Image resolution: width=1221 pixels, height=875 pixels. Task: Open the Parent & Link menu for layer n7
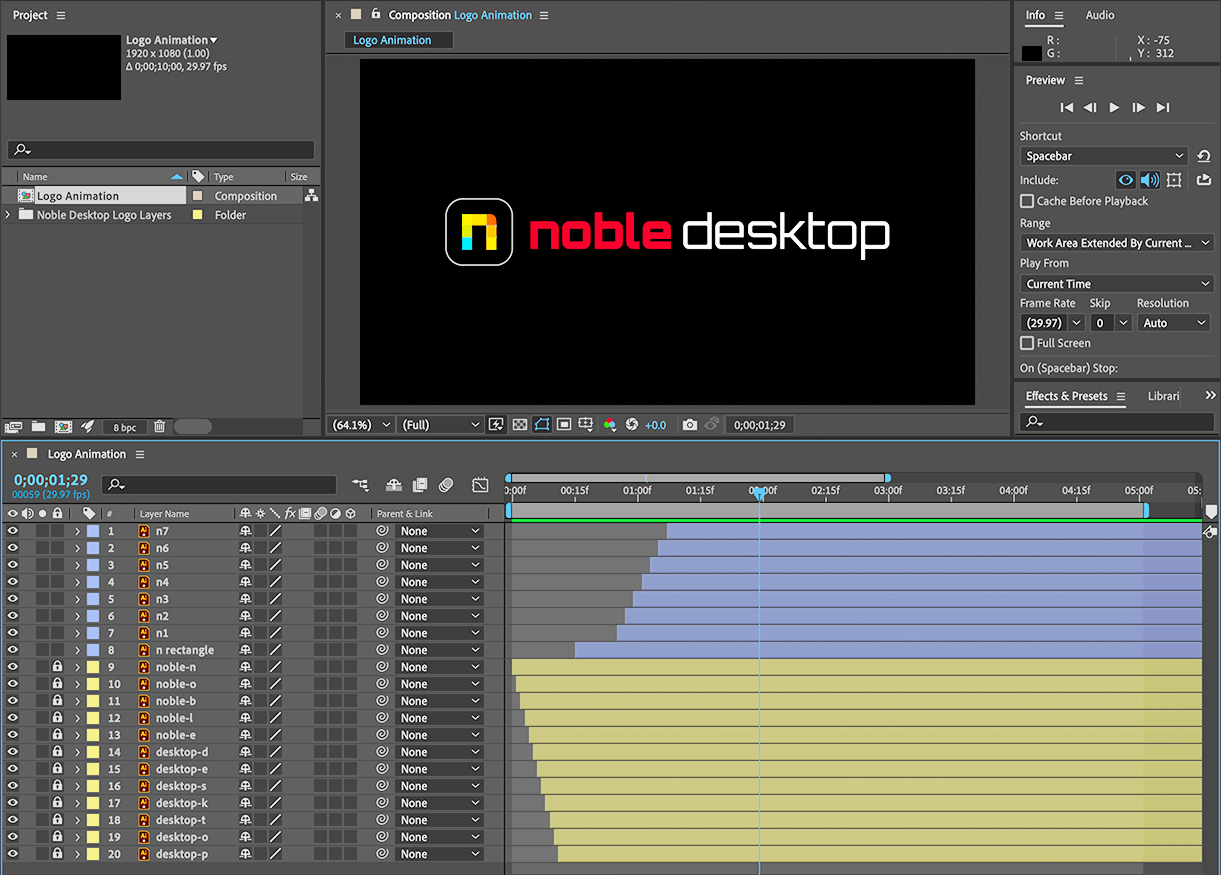439,531
